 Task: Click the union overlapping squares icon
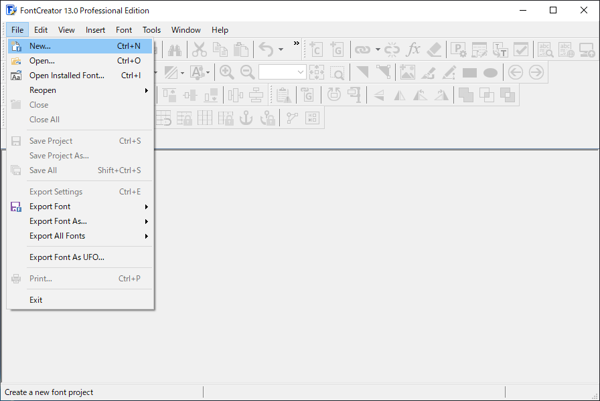click(466, 95)
